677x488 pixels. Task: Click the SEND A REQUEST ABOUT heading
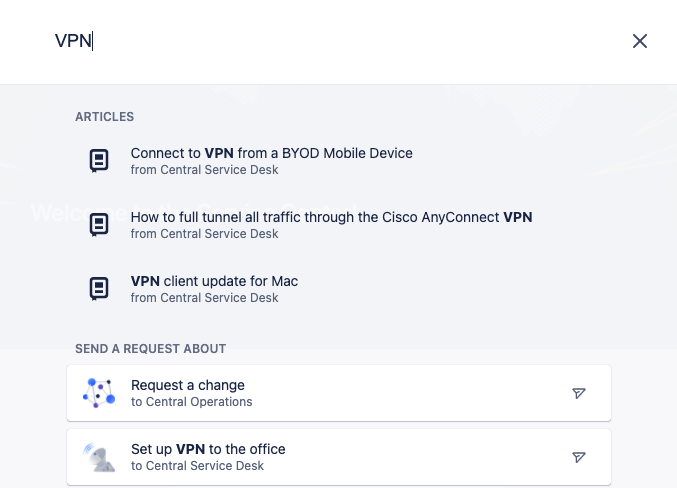pos(150,349)
